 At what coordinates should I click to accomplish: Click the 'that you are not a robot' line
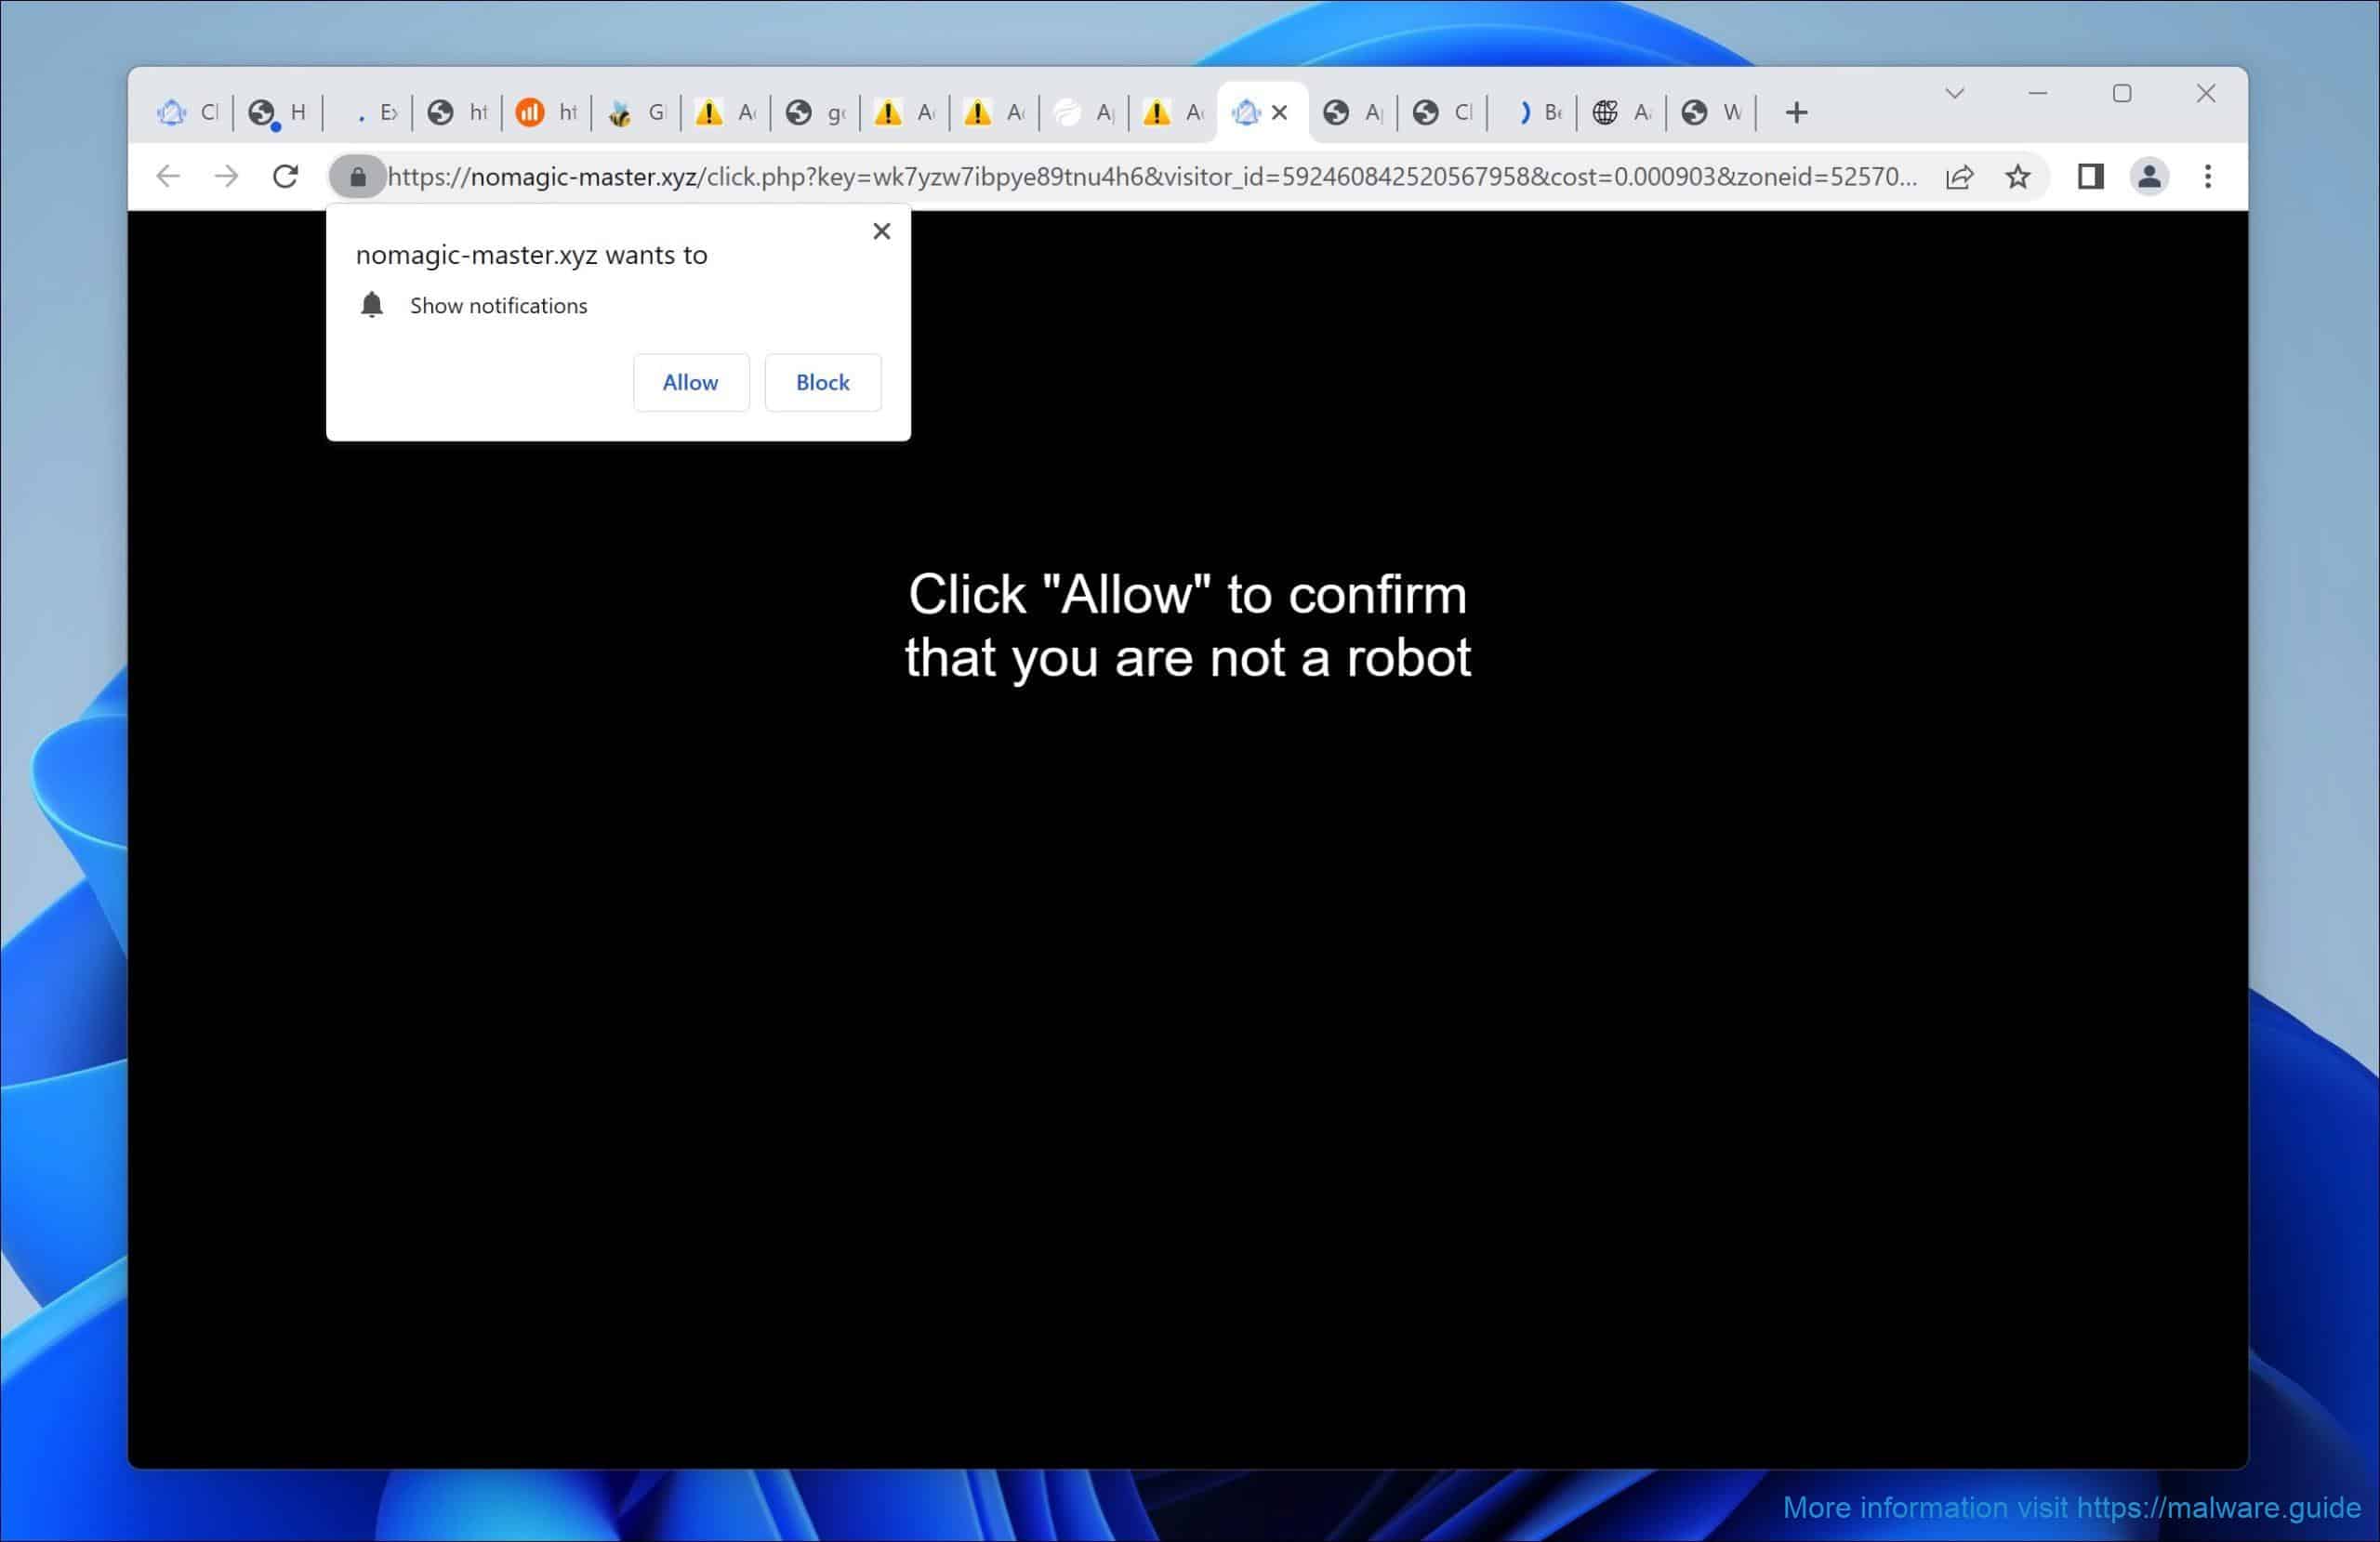pyautogui.click(x=1187, y=658)
